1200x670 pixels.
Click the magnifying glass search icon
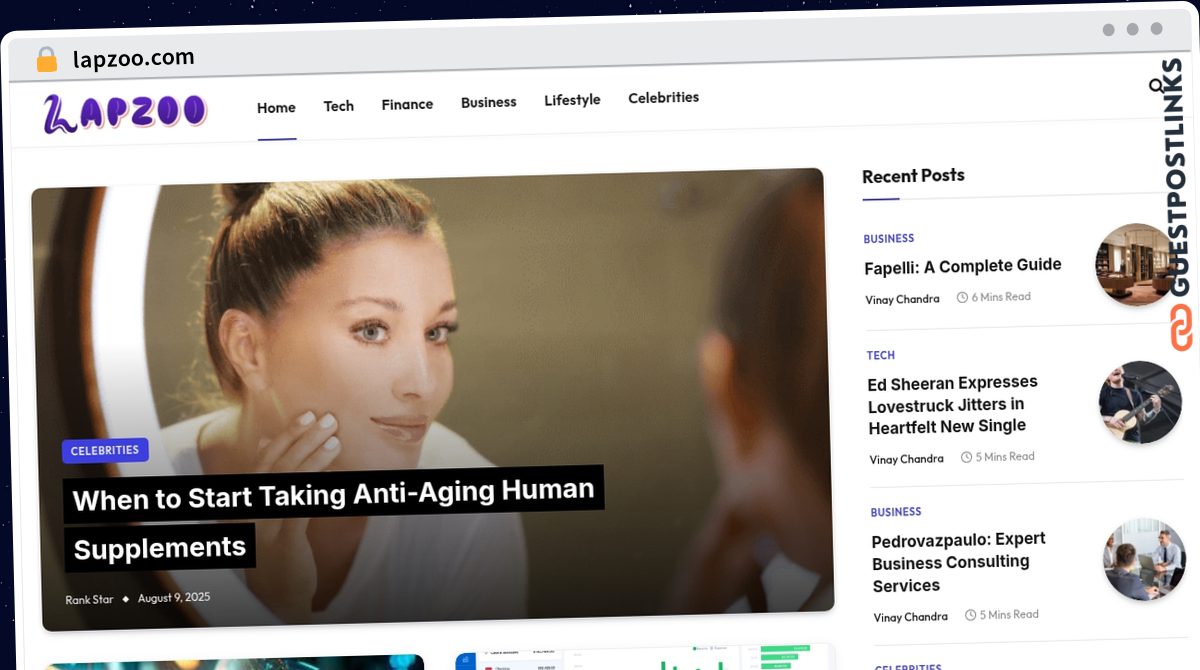[x=1157, y=87]
